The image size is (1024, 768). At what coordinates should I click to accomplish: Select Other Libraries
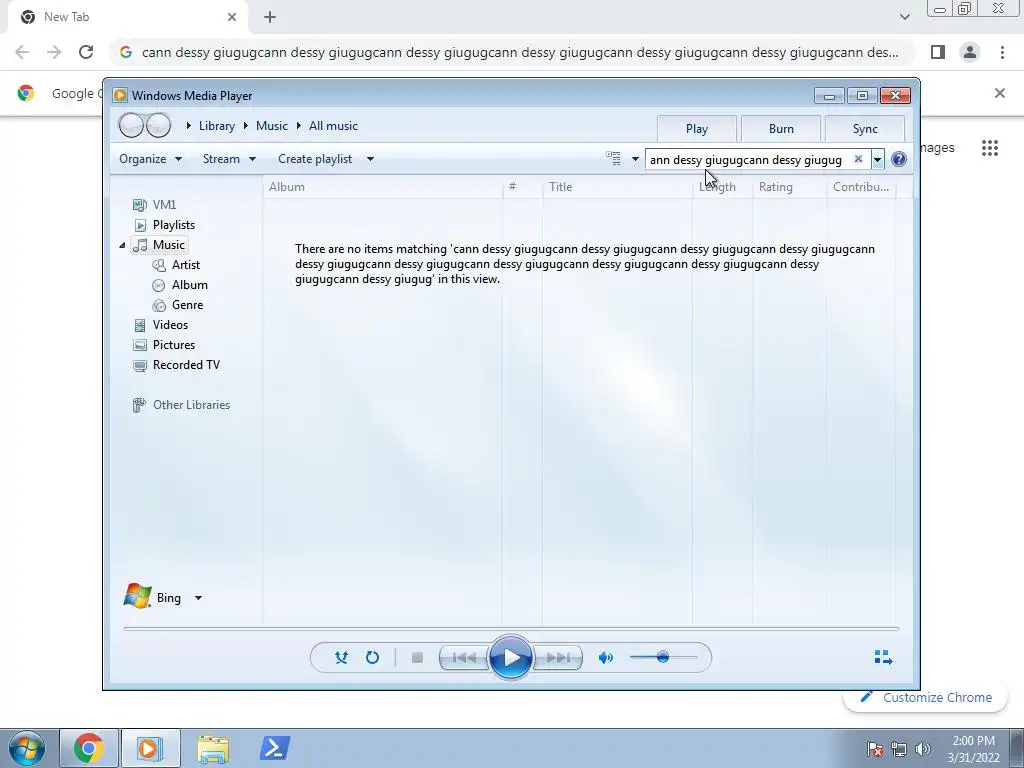(181, 405)
